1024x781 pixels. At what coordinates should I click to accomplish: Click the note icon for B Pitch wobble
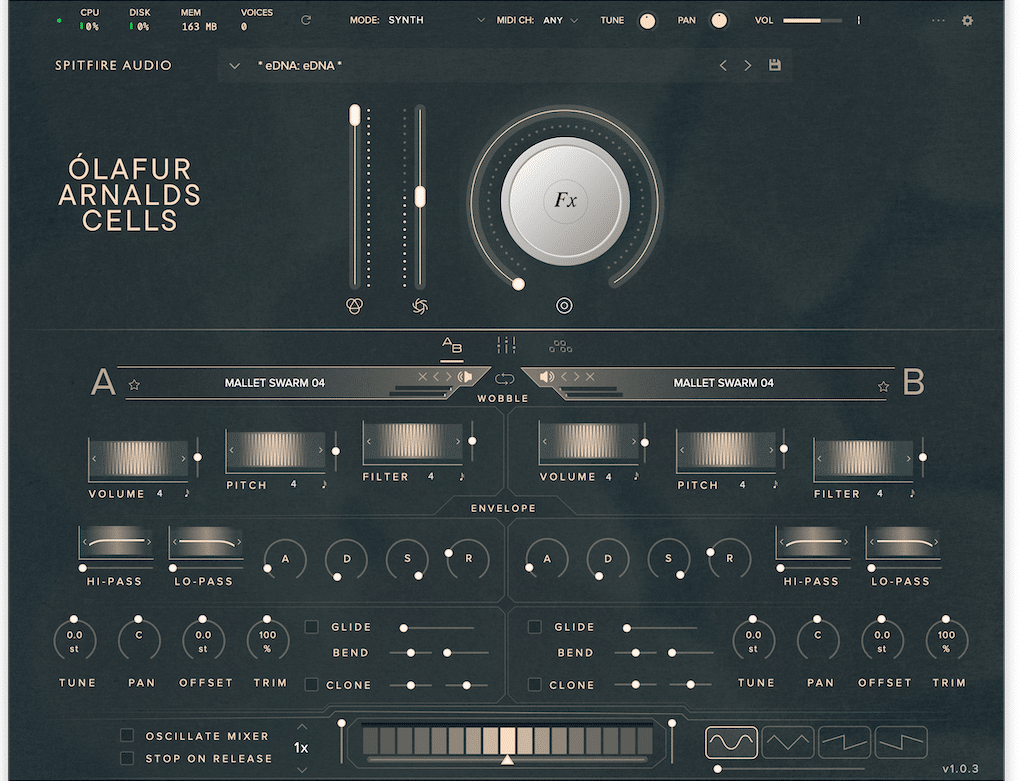point(775,485)
